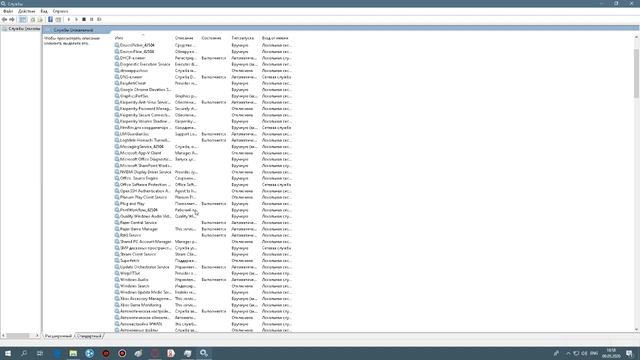Image resolution: width=640 pixels, height=360 pixels.
Task: Select the LogMeIn Hamachi Tunneling row
Action: [x=203, y=140]
